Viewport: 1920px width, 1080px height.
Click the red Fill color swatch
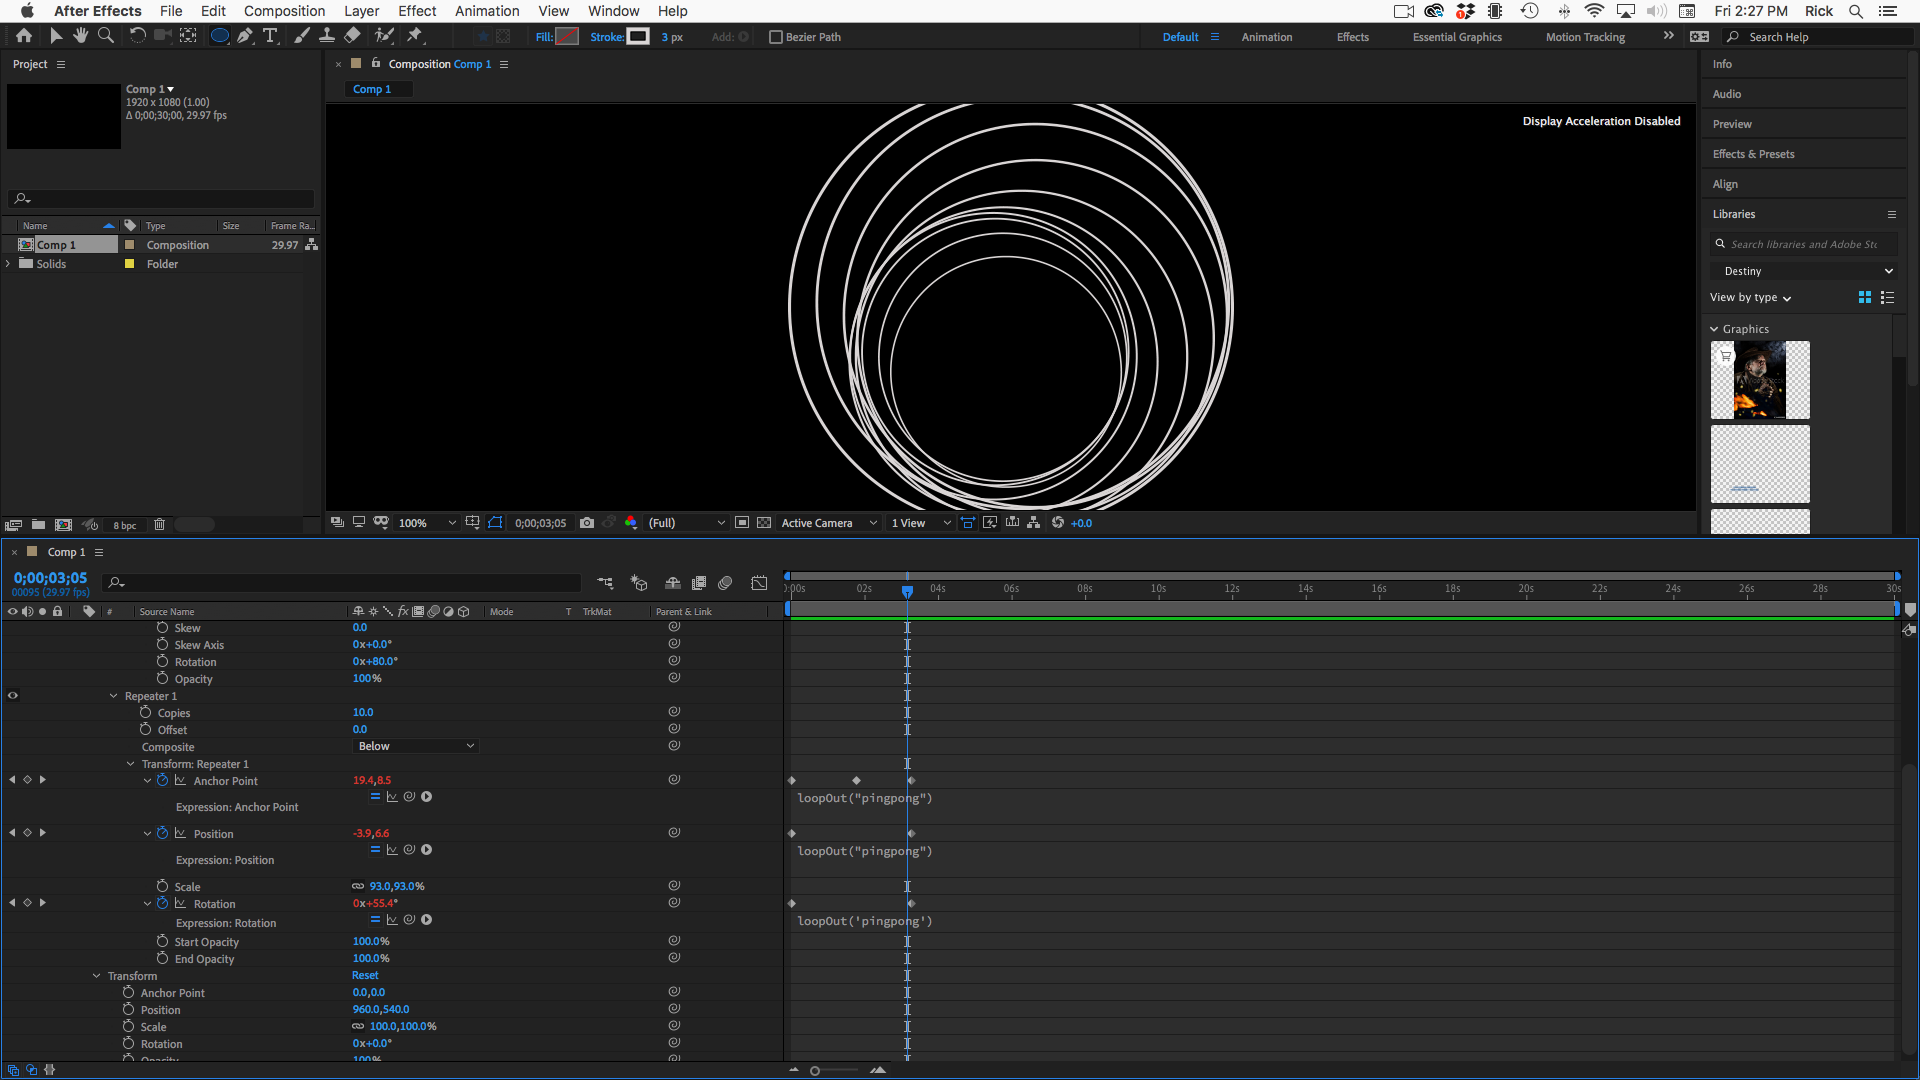tap(566, 36)
